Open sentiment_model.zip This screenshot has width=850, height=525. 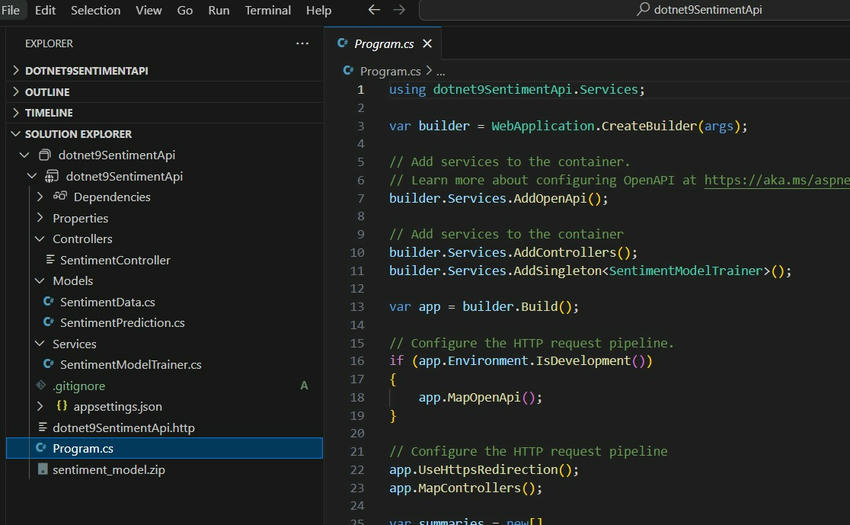click(x=108, y=470)
